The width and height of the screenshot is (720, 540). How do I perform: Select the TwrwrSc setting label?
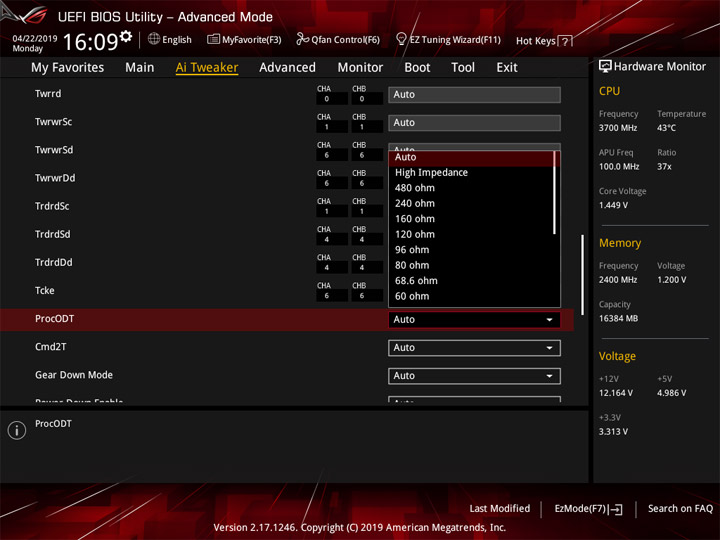coord(53,122)
